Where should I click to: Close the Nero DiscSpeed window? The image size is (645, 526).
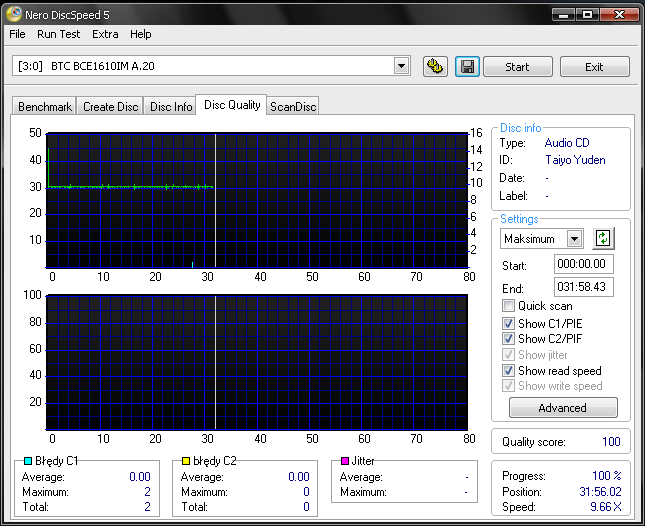point(619,14)
